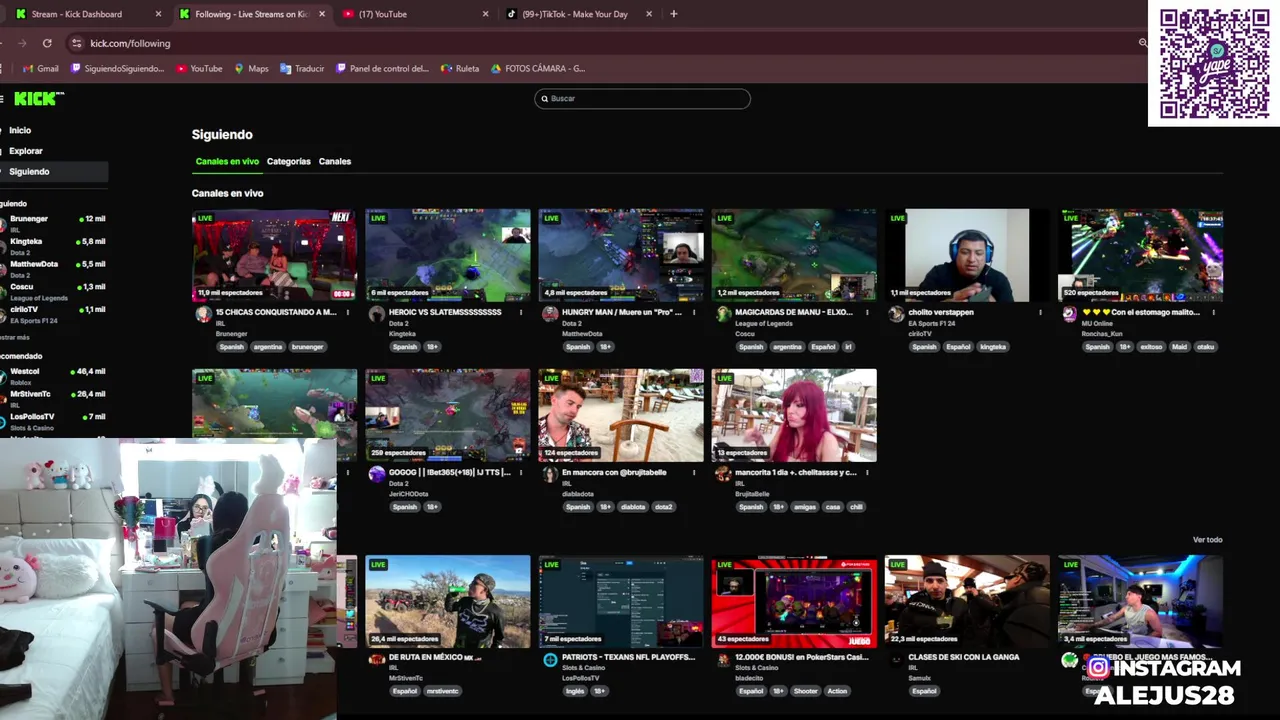Open options menu for HUNGRY MAN stream

(693, 312)
